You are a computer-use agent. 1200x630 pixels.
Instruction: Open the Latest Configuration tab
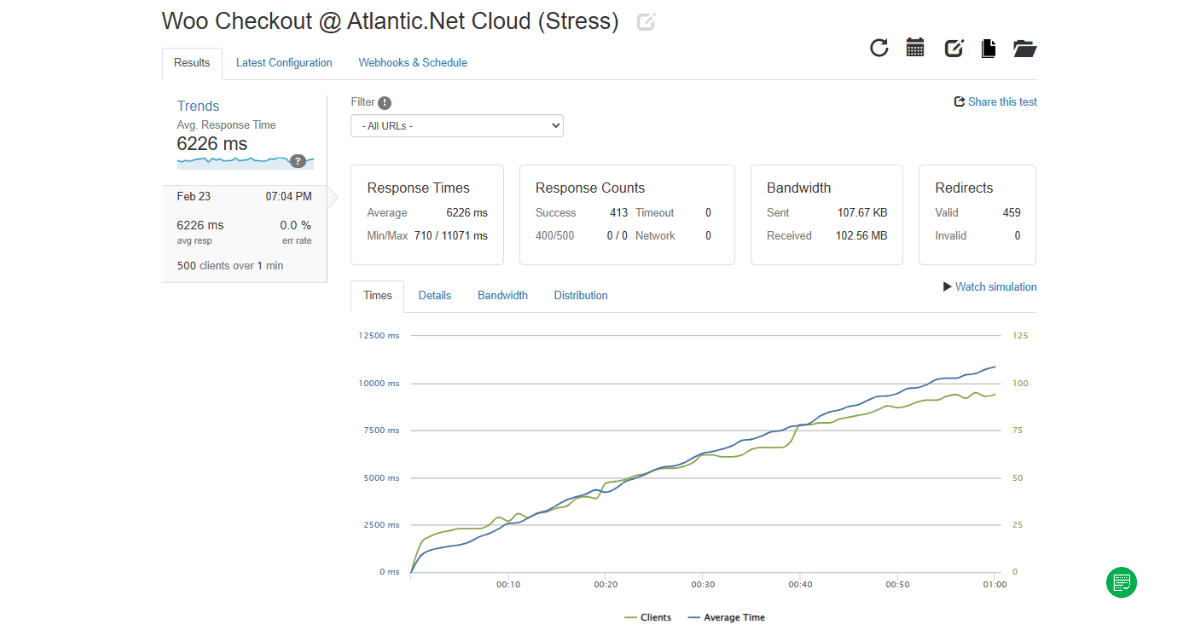click(x=284, y=63)
